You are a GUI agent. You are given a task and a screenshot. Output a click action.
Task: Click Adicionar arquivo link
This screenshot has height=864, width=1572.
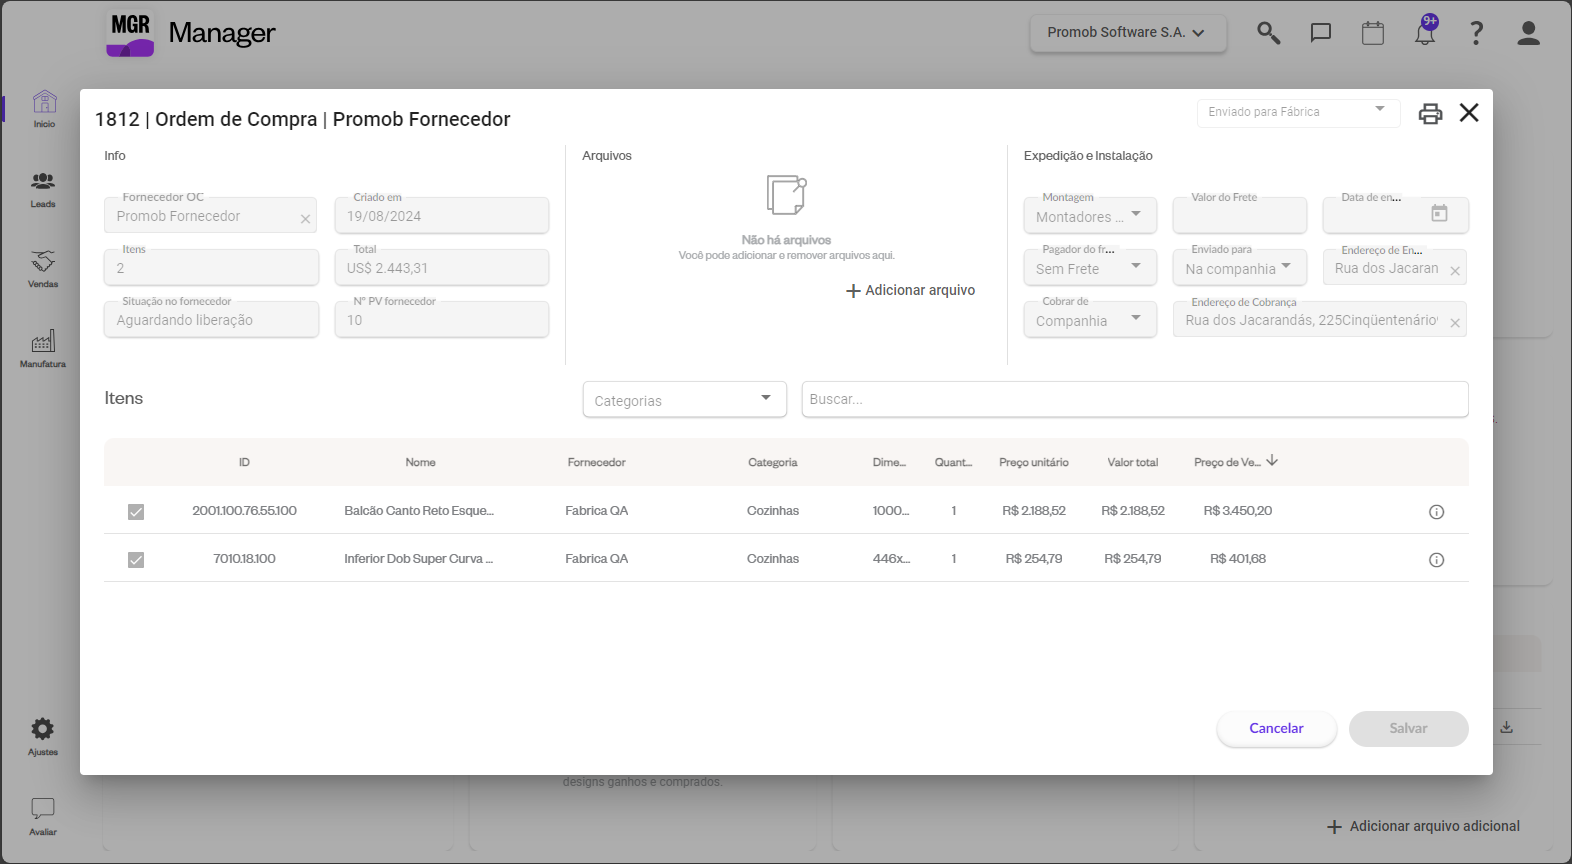pos(910,290)
